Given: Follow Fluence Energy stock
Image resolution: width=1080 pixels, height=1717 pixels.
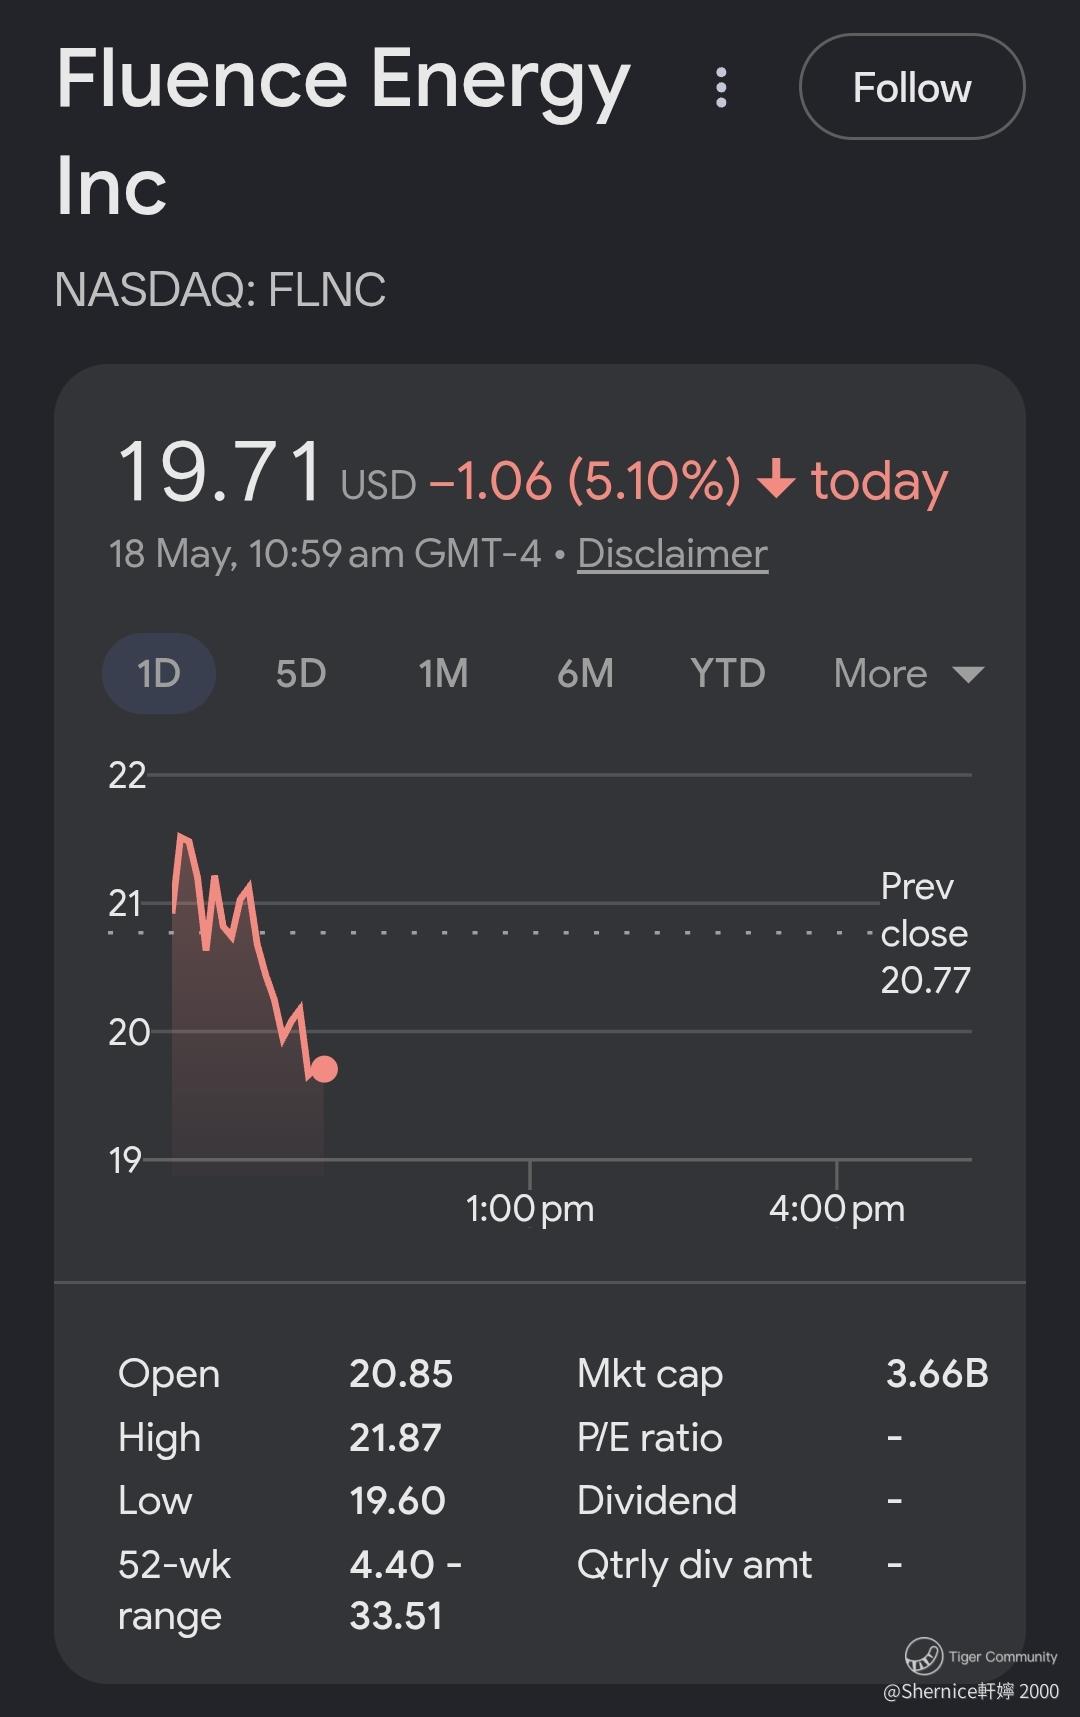Looking at the screenshot, I should tap(912, 87).
